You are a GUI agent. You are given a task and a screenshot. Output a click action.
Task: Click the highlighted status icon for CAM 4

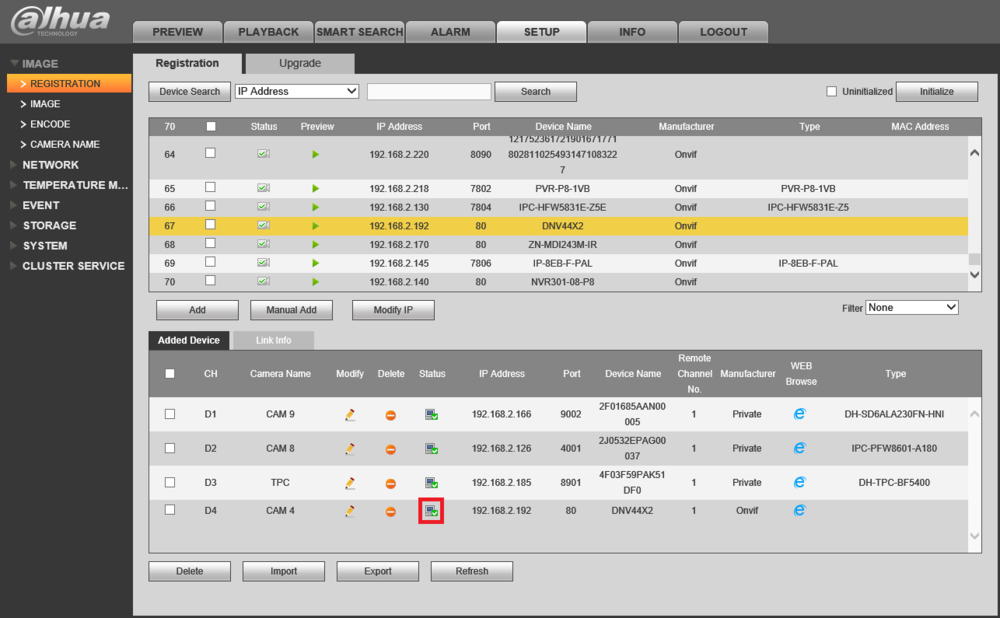pyautogui.click(x=431, y=511)
